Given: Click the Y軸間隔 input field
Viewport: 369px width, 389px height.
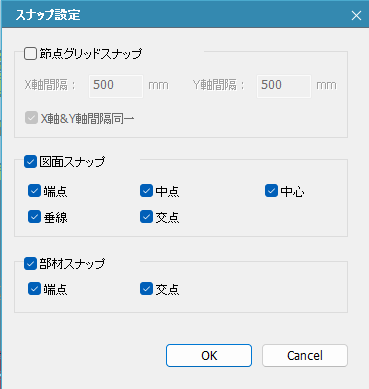Looking at the screenshot, I should coord(284,86).
